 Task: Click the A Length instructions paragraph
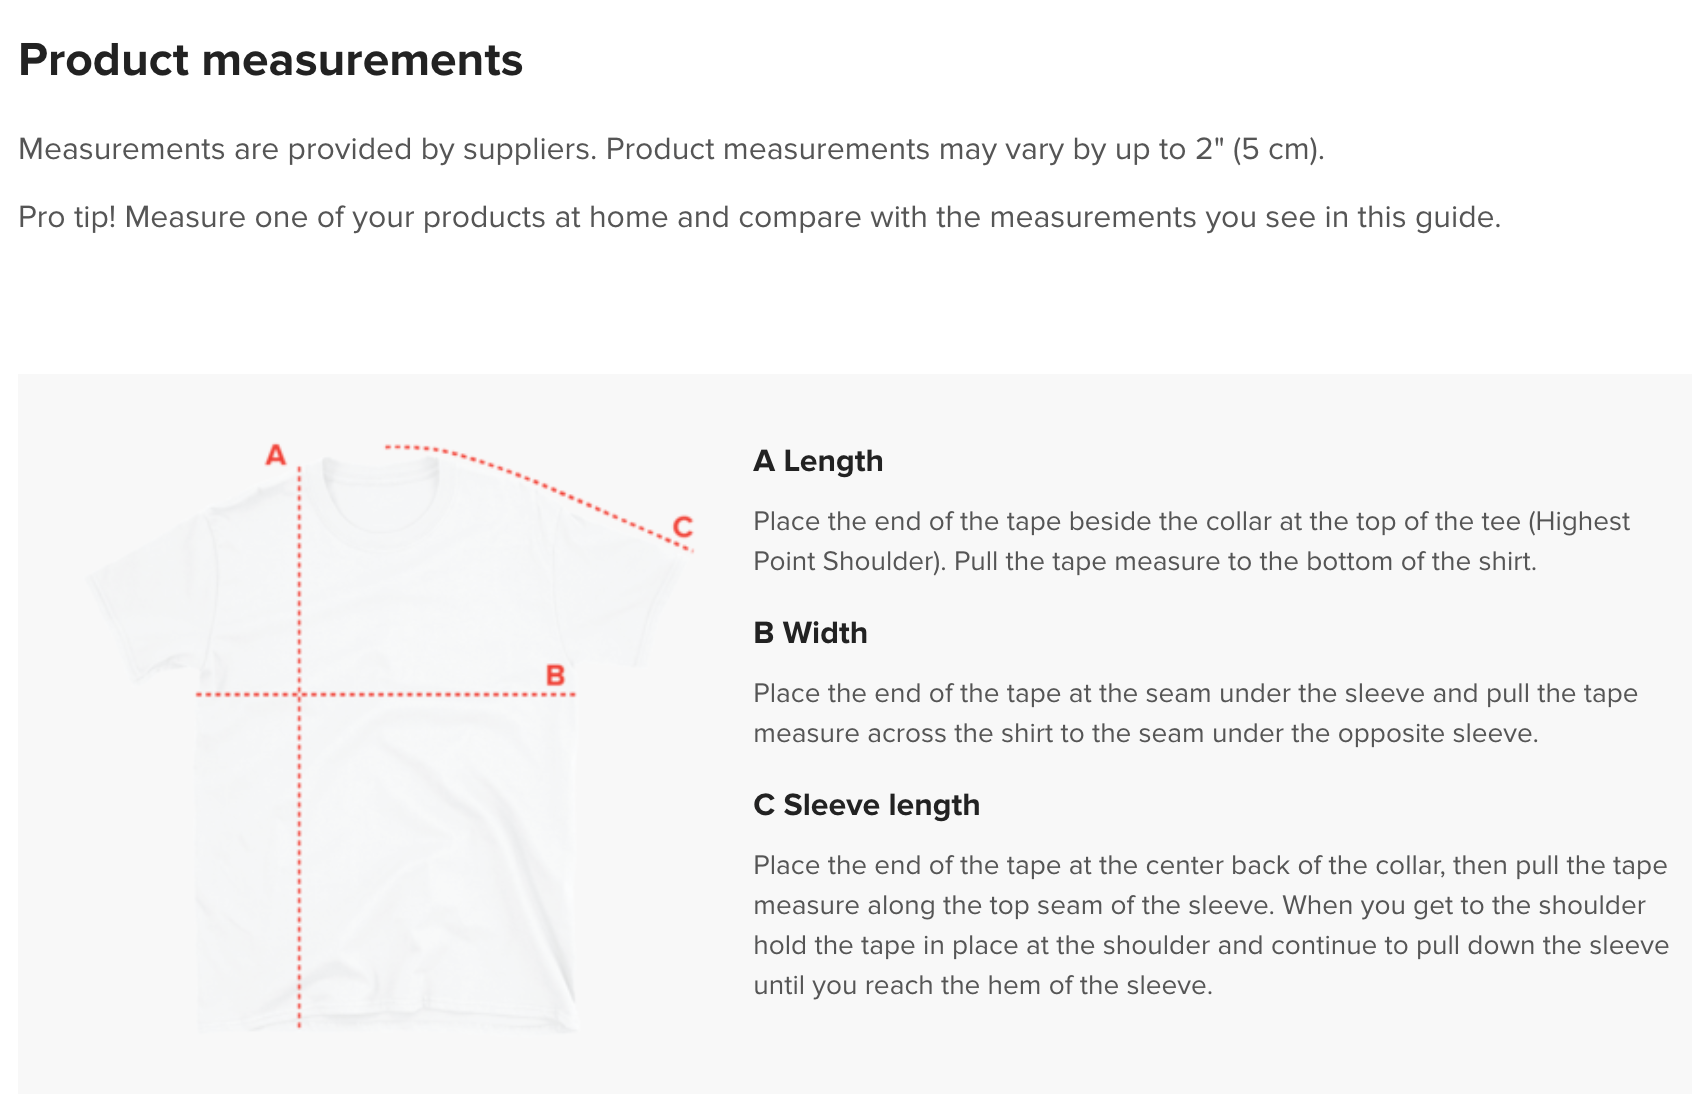[x=1190, y=541]
